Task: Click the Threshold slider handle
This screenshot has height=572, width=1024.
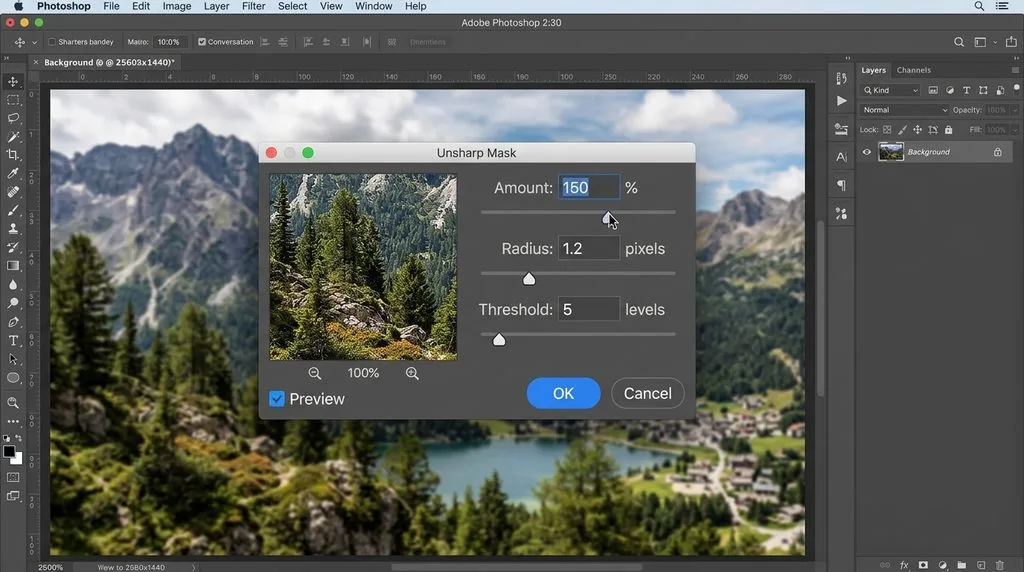Action: pos(499,340)
